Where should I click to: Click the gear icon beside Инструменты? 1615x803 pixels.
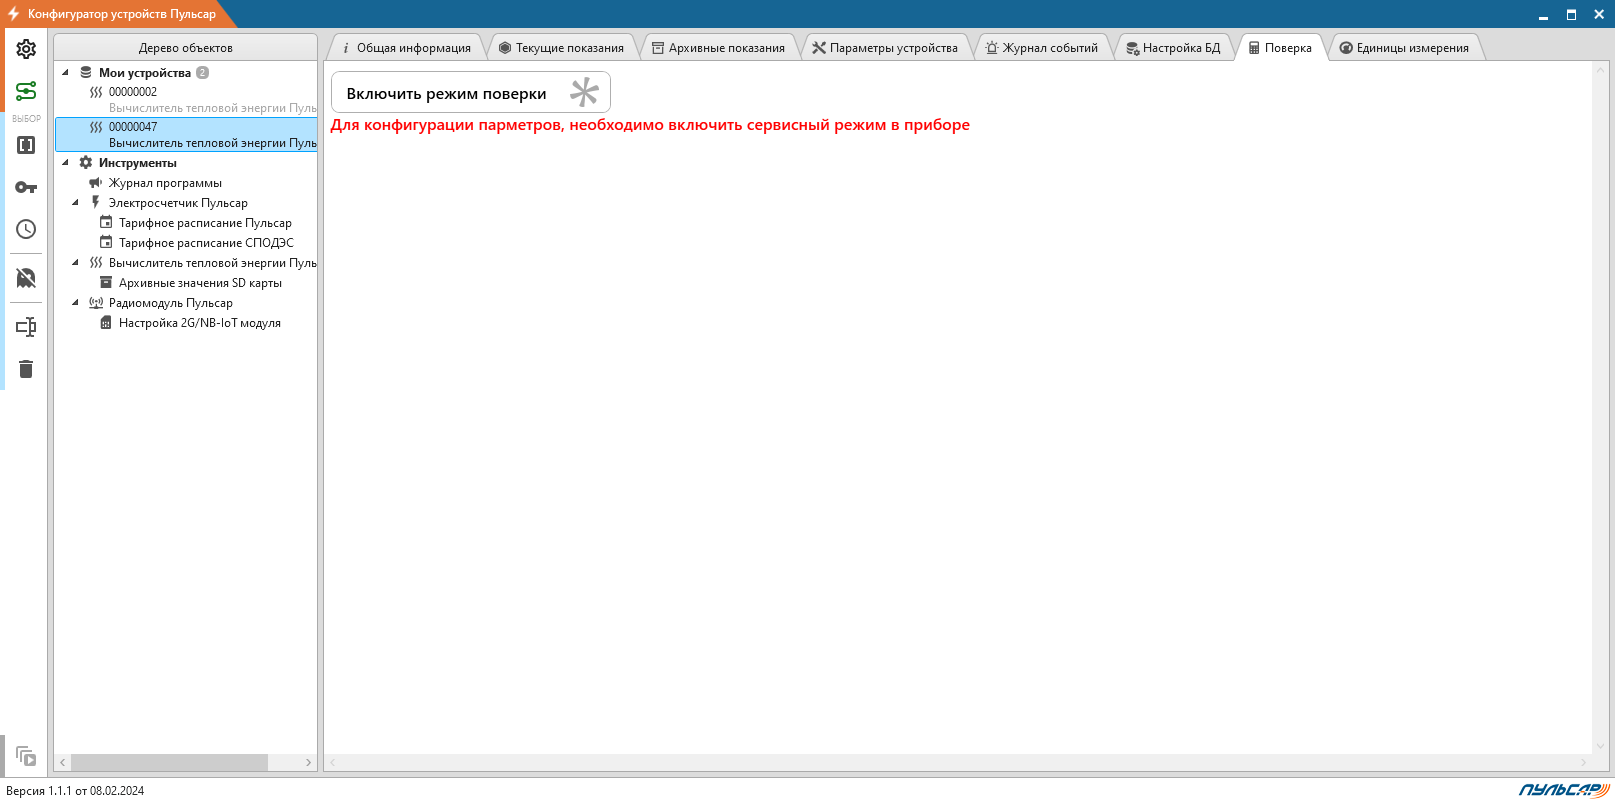pos(86,162)
